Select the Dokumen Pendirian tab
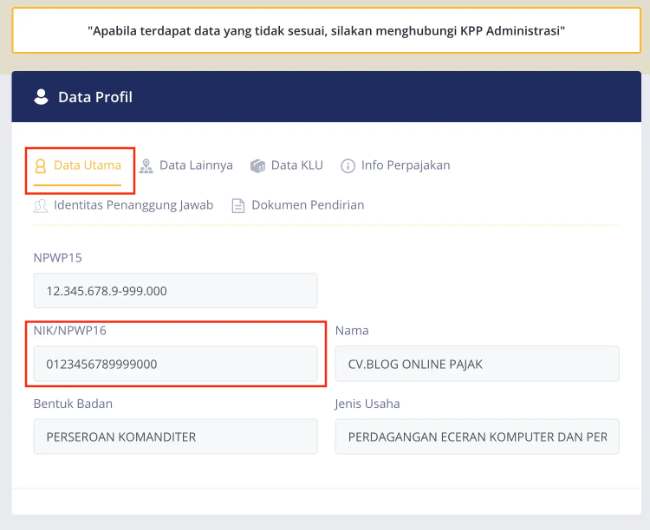 tap(298, 206)
